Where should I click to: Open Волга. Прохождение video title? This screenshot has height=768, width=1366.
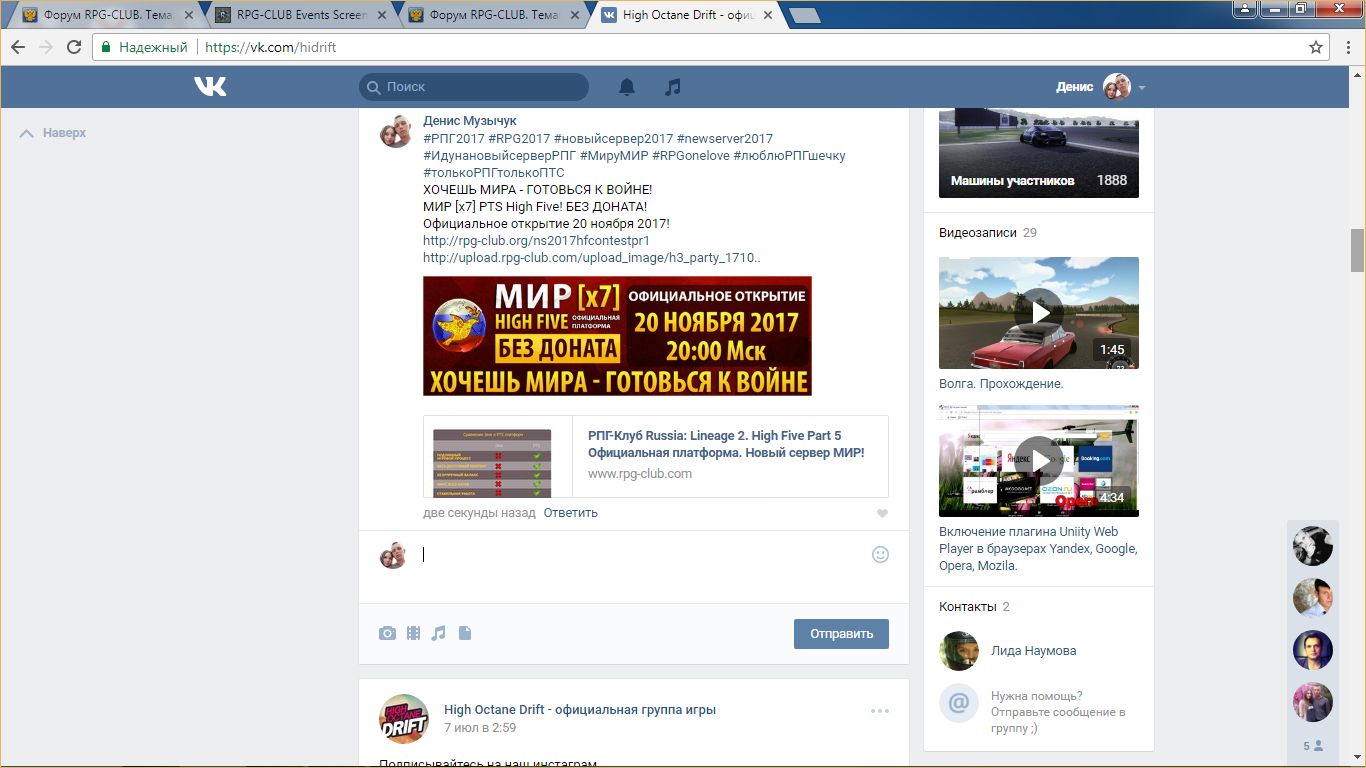[1001, 384]
